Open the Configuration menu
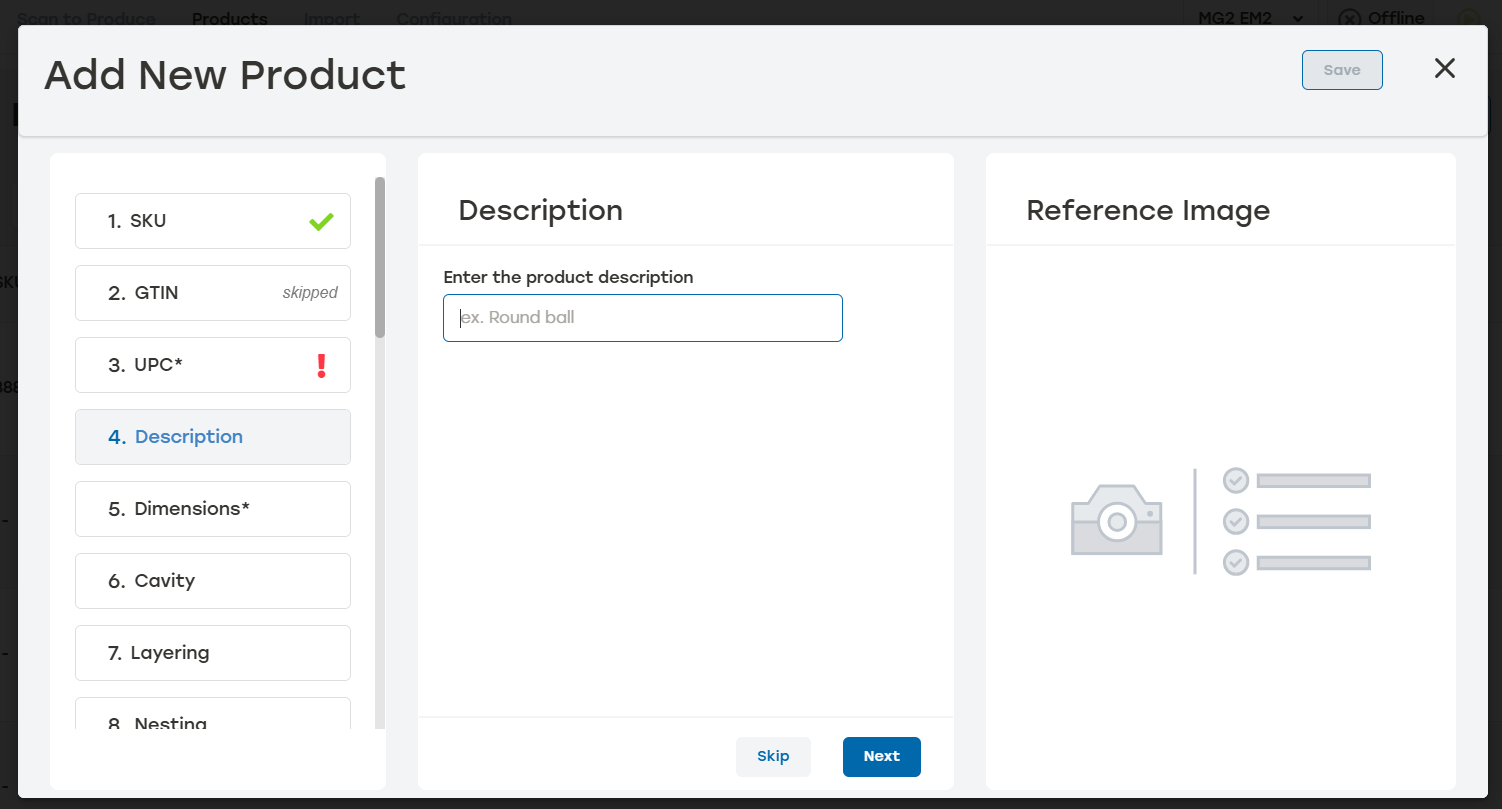1502x809 pixels. click(453, 18)
